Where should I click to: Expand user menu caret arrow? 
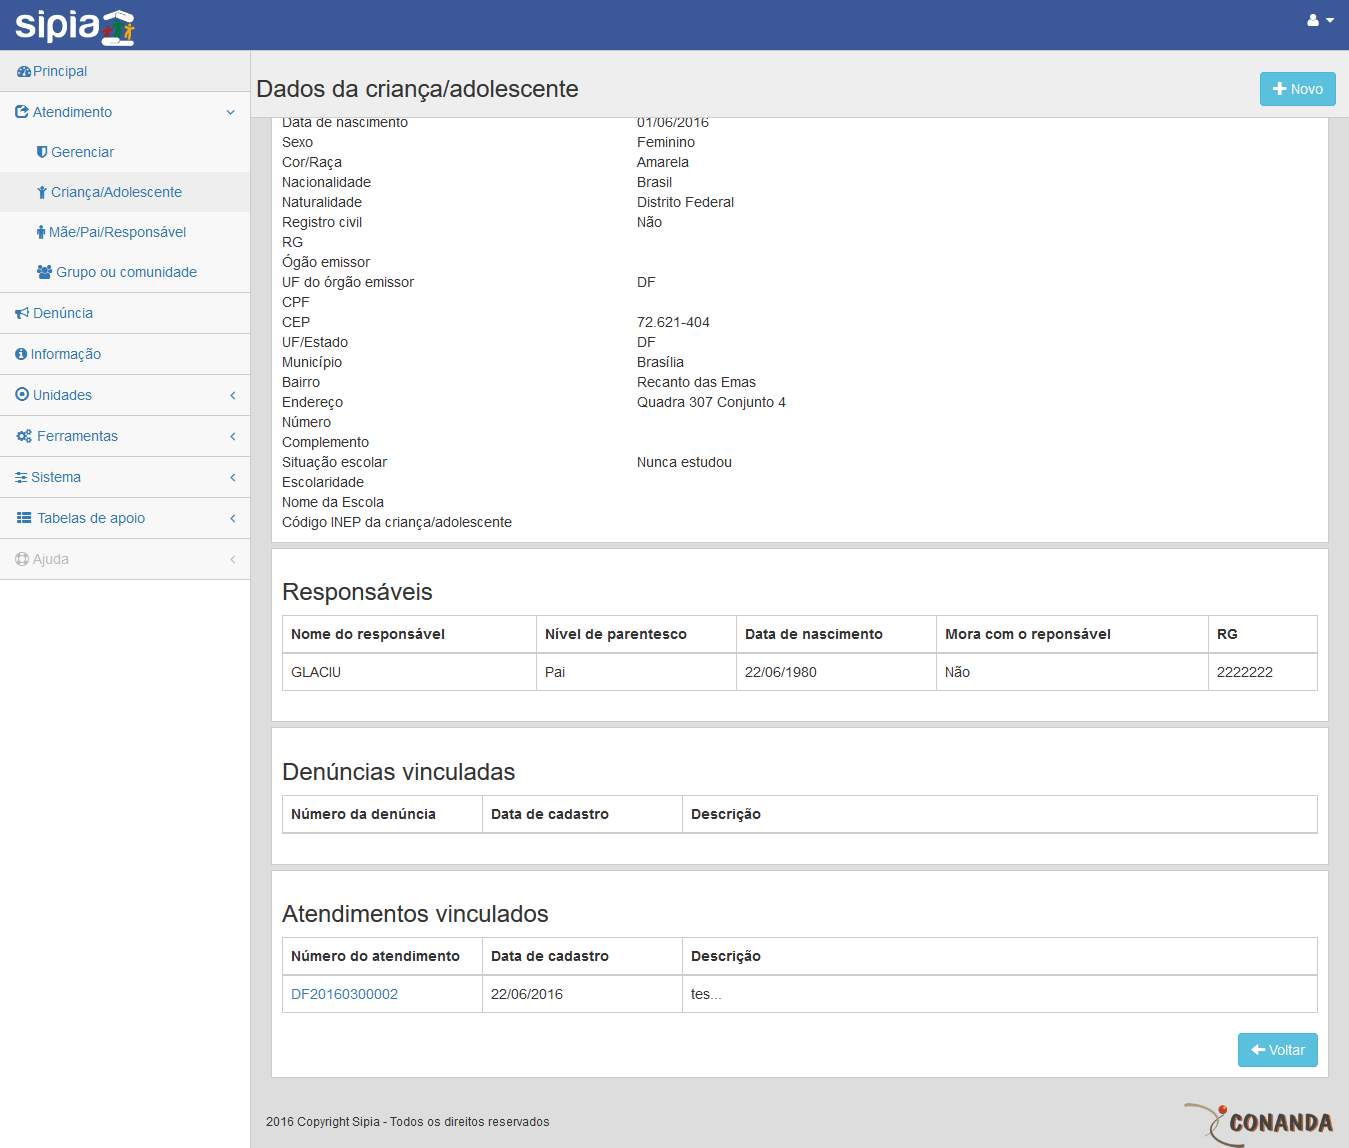tap(1330, 20)
